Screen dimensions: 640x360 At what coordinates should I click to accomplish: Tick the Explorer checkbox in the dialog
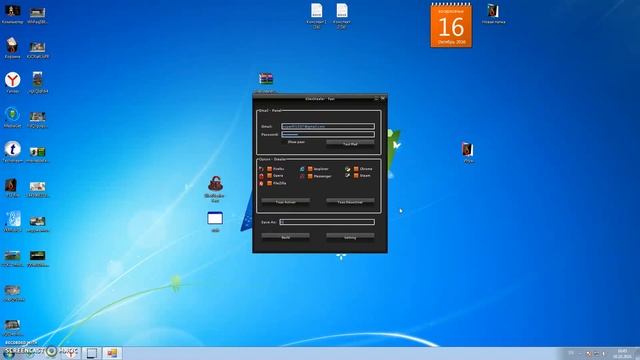click(x=310, y=169)
